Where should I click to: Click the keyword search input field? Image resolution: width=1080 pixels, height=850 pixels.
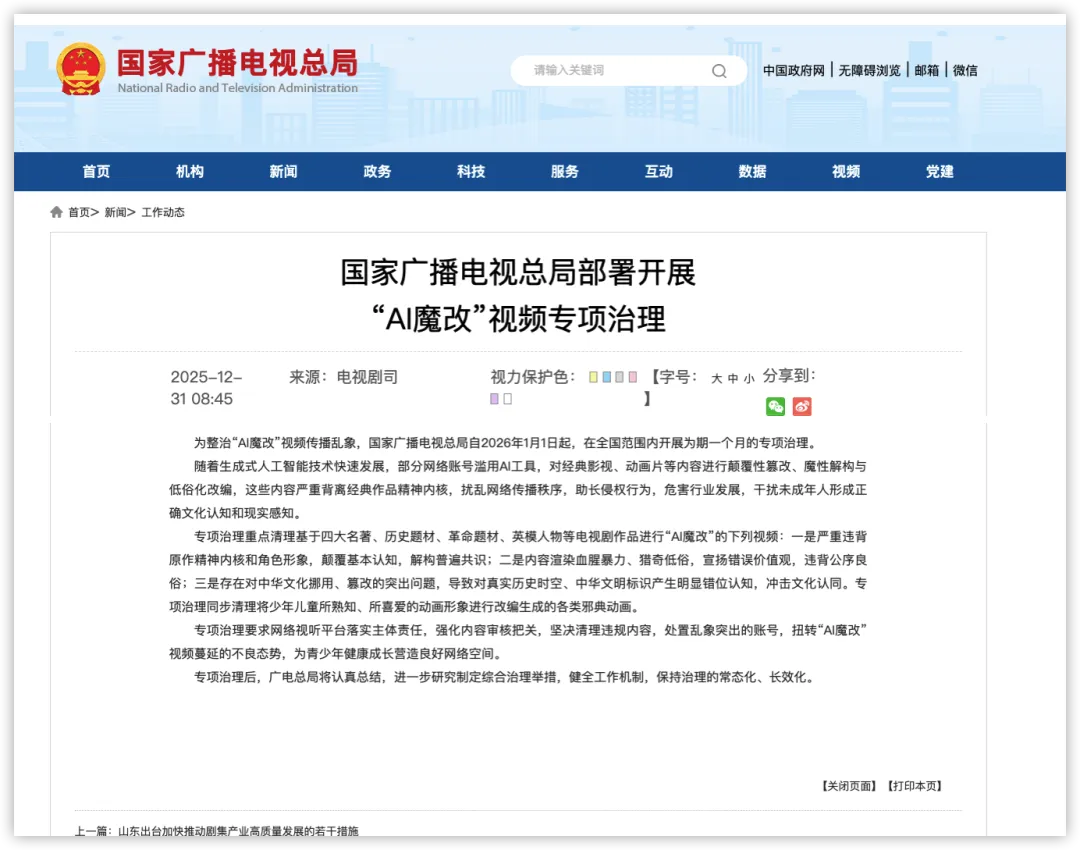628,71
